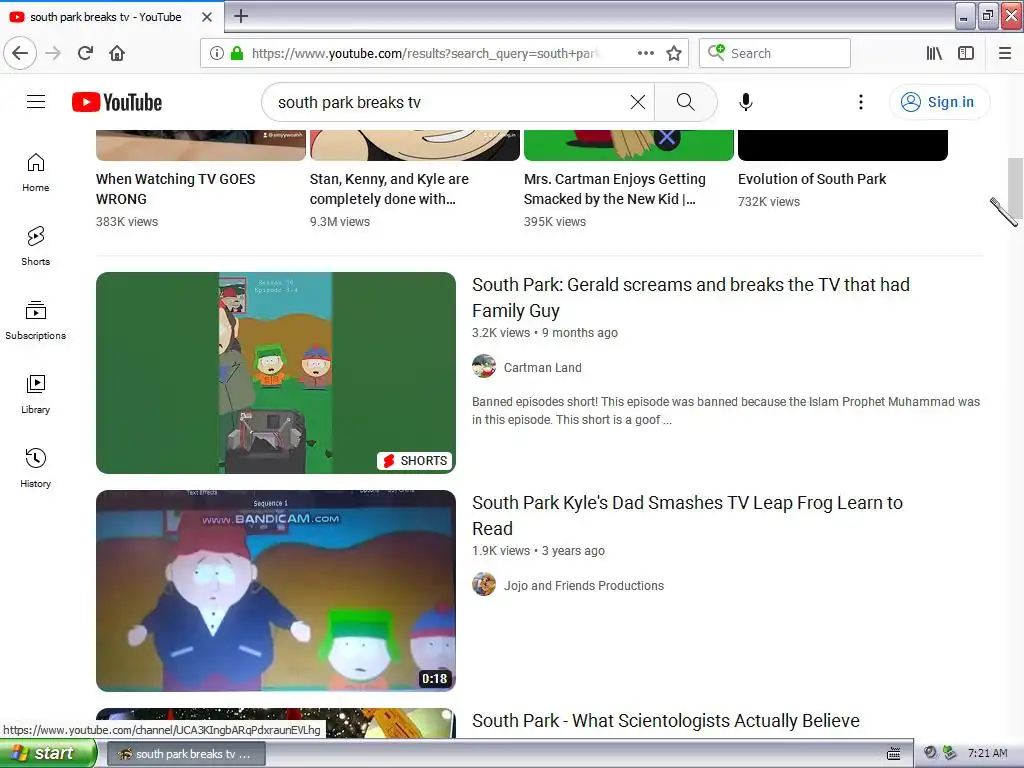Go back with the browser back arrow

click(20, 54)
